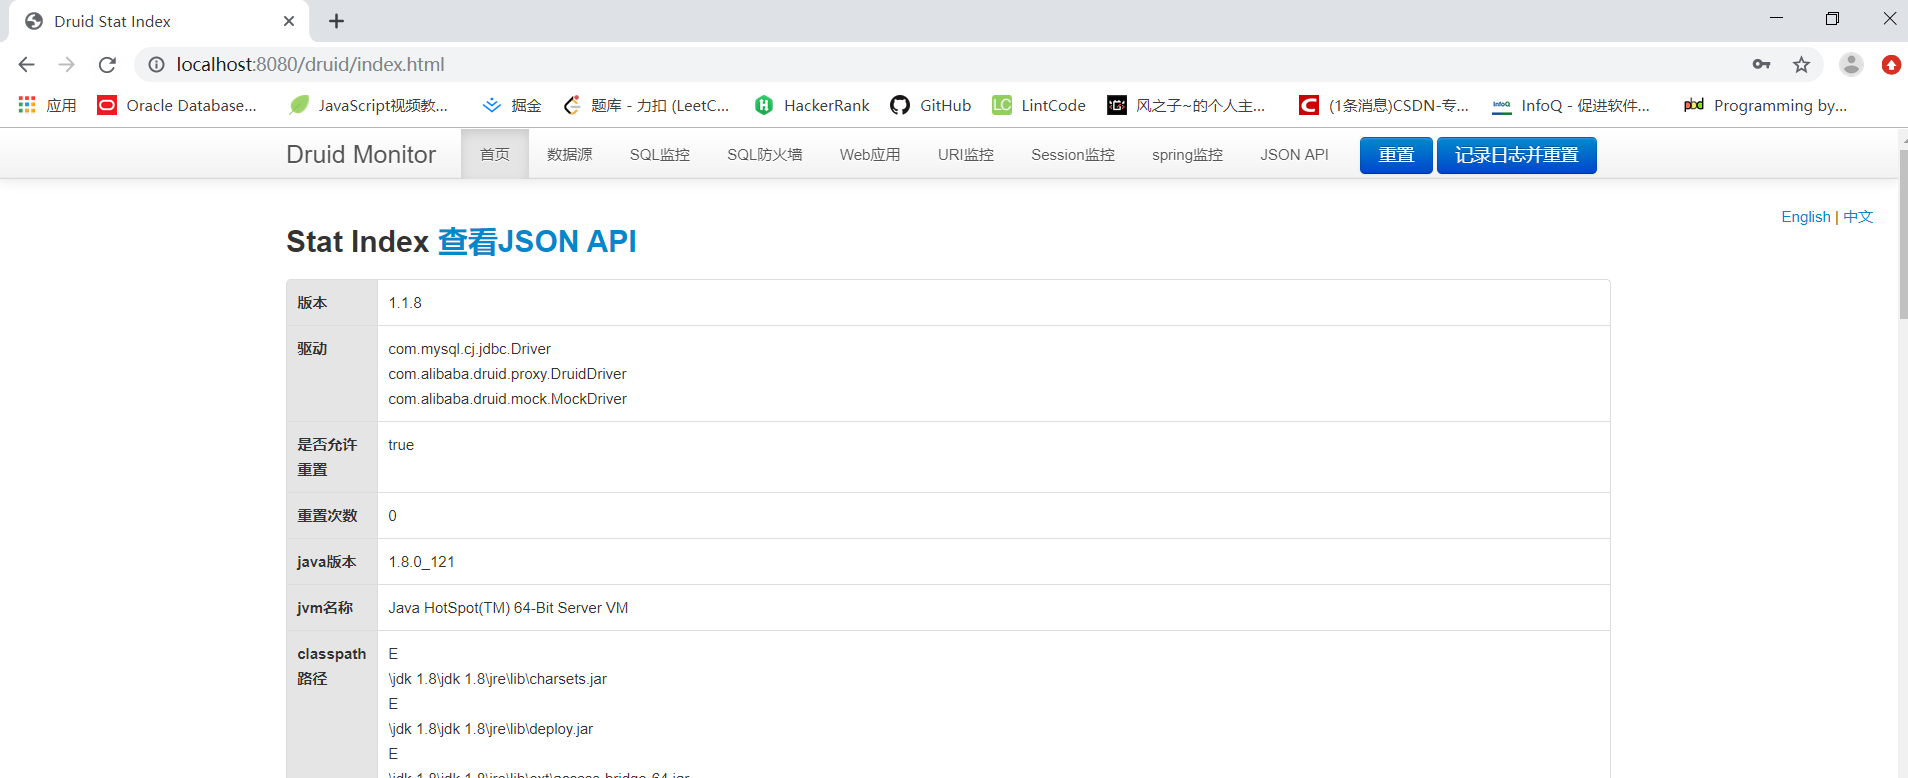The height and width of the screenshot is (778, 1908).
Task: Go back with the browser back arrow
Action: (x=27, y=64)
